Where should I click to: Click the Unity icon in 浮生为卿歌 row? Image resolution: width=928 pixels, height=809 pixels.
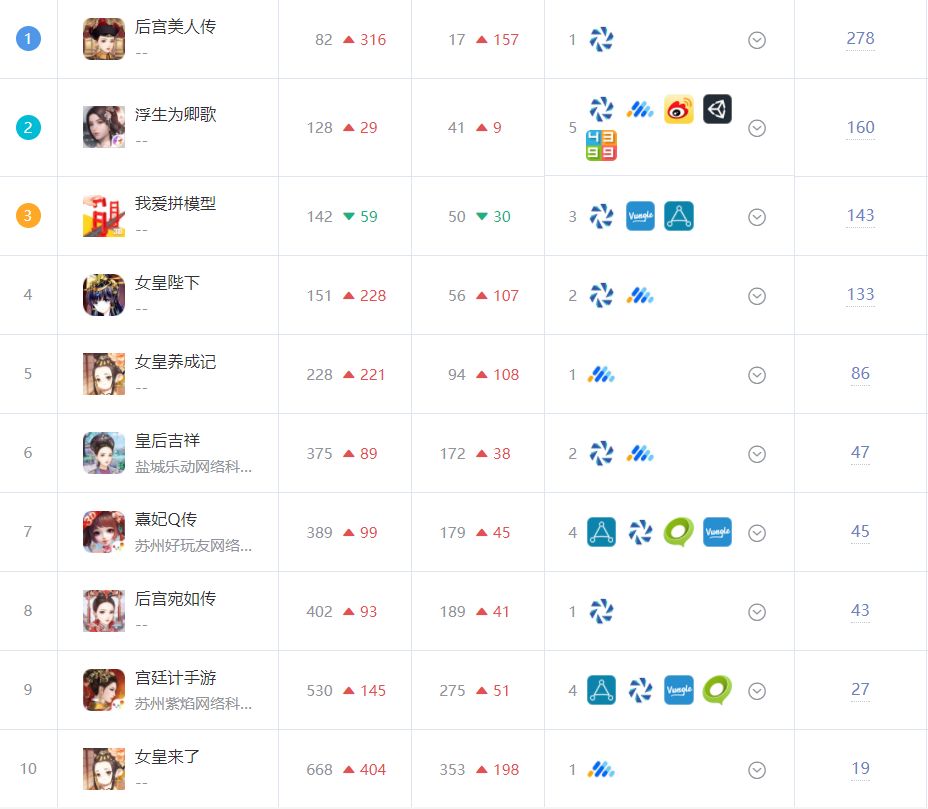(717, 109)
